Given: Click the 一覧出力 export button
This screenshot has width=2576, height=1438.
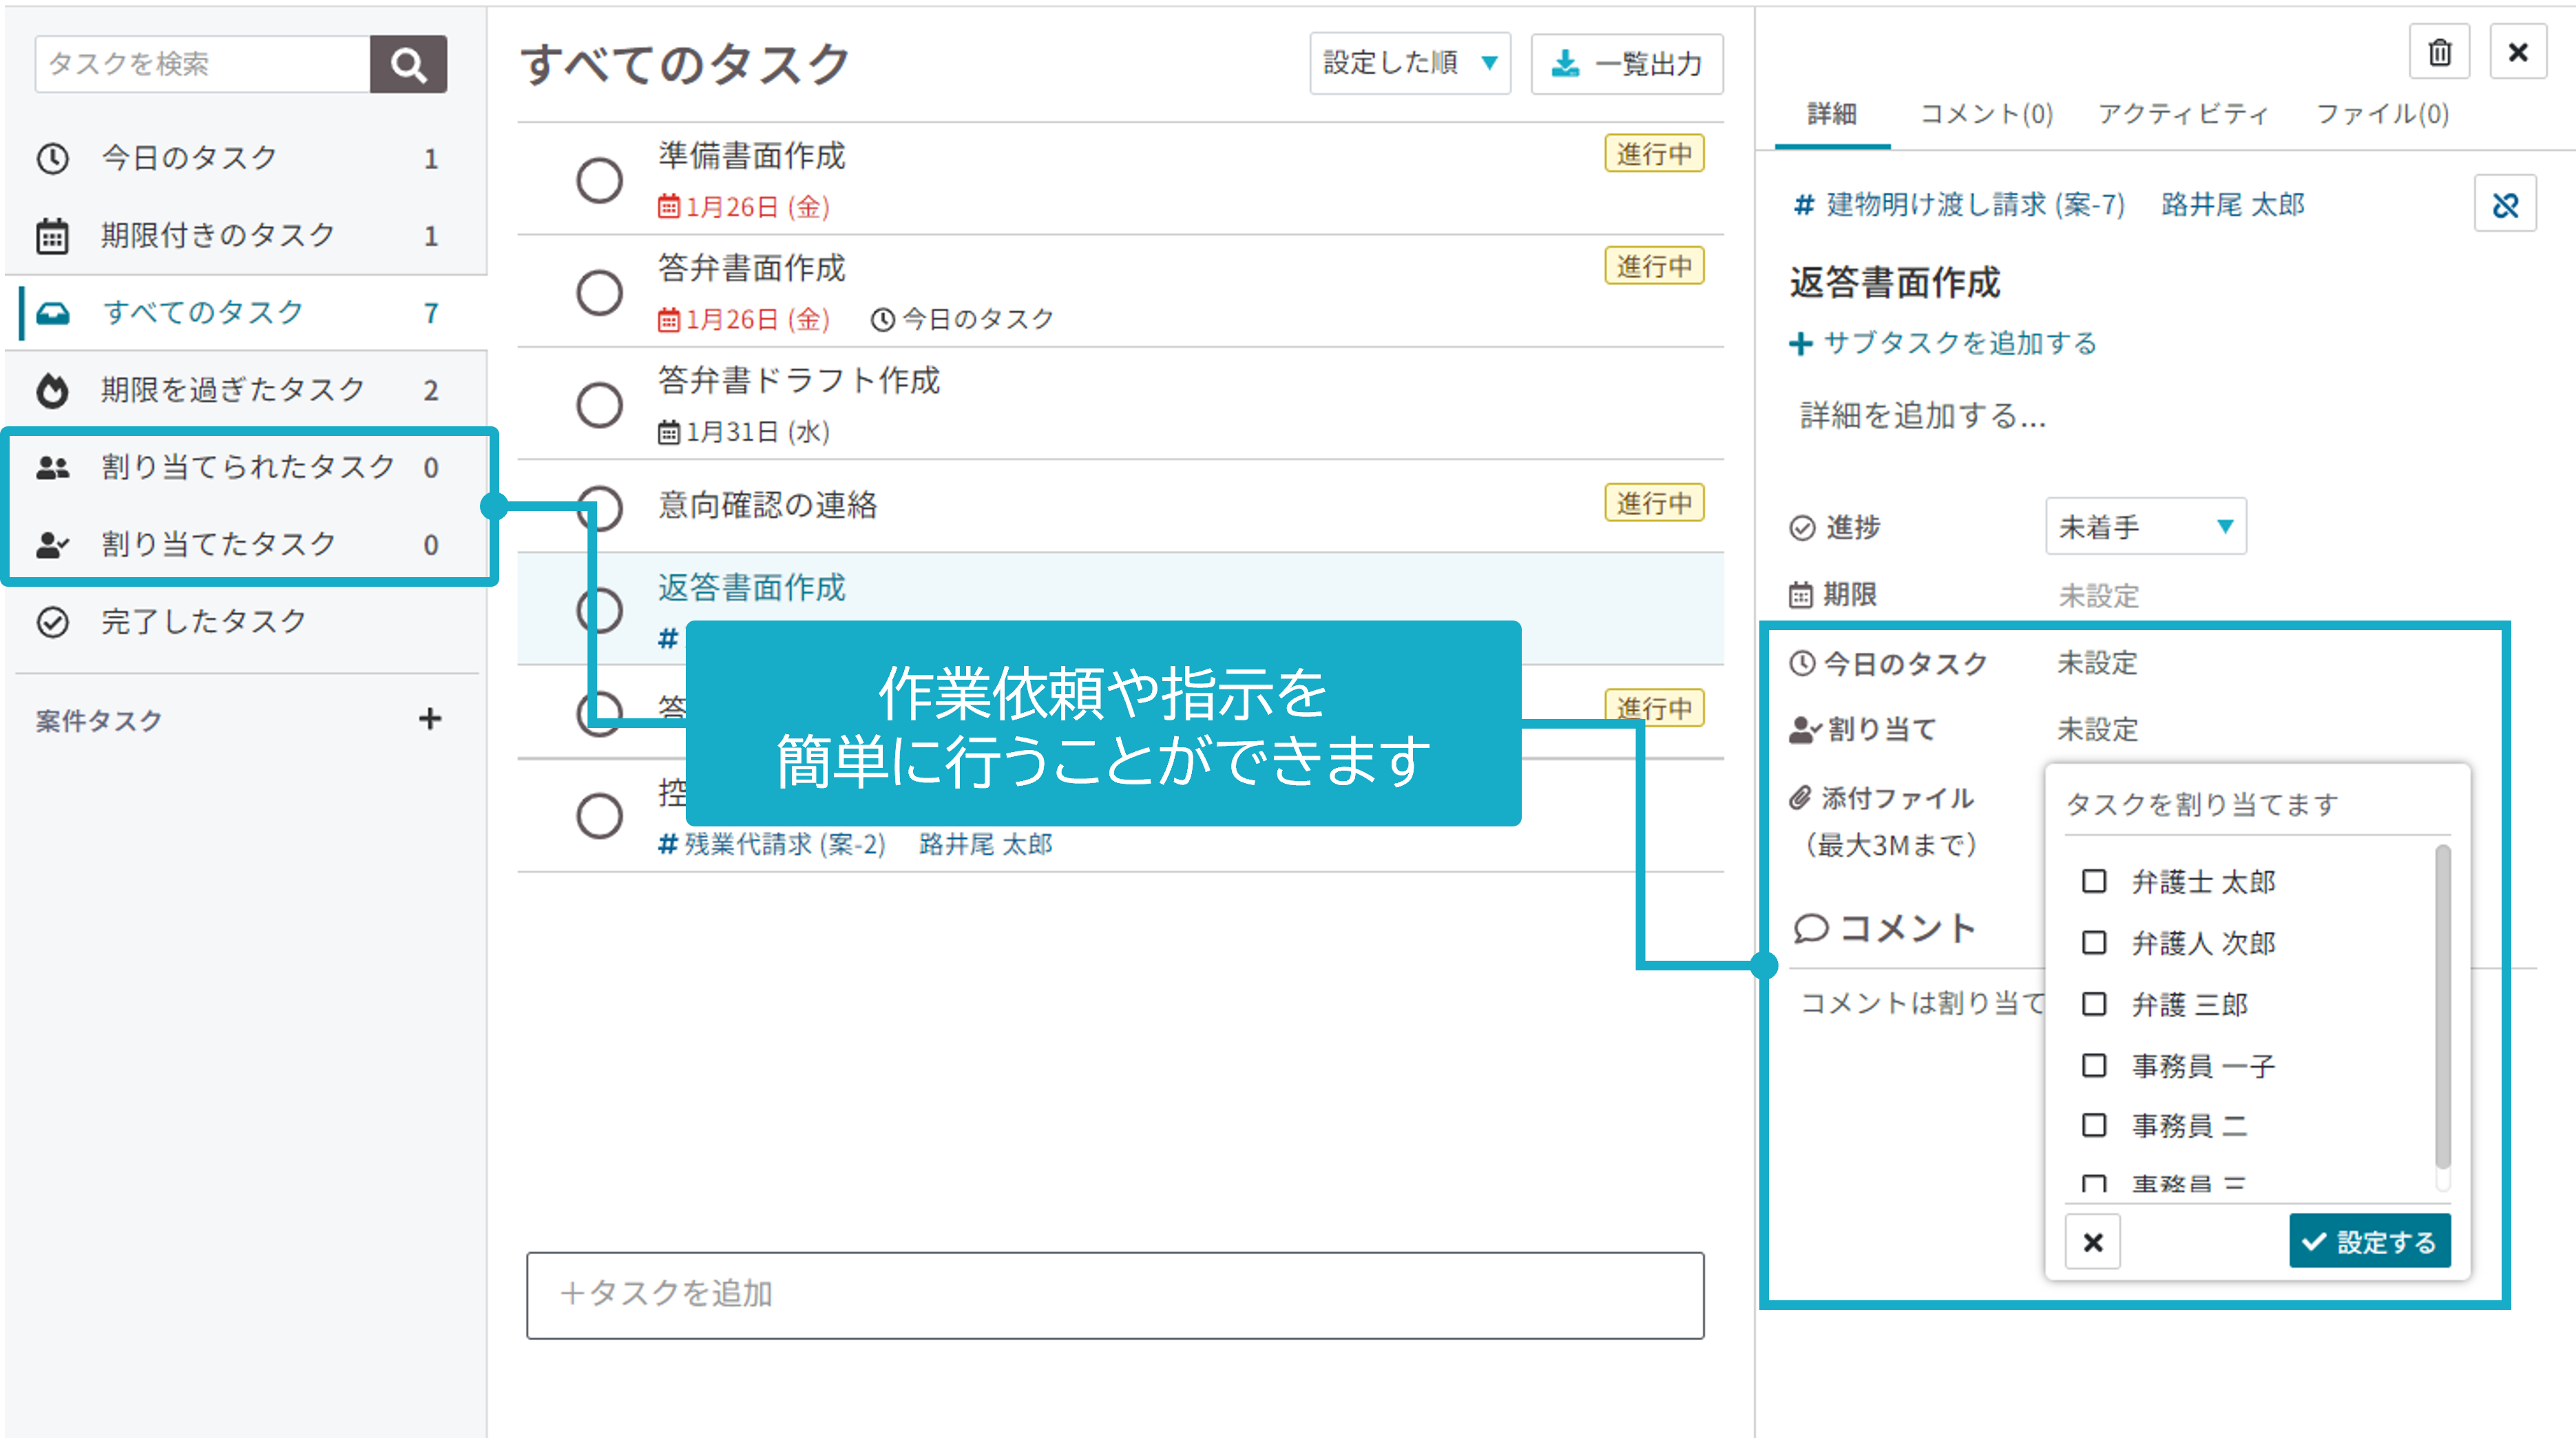Looking at the screenshot, I should tap(1626, 64).
